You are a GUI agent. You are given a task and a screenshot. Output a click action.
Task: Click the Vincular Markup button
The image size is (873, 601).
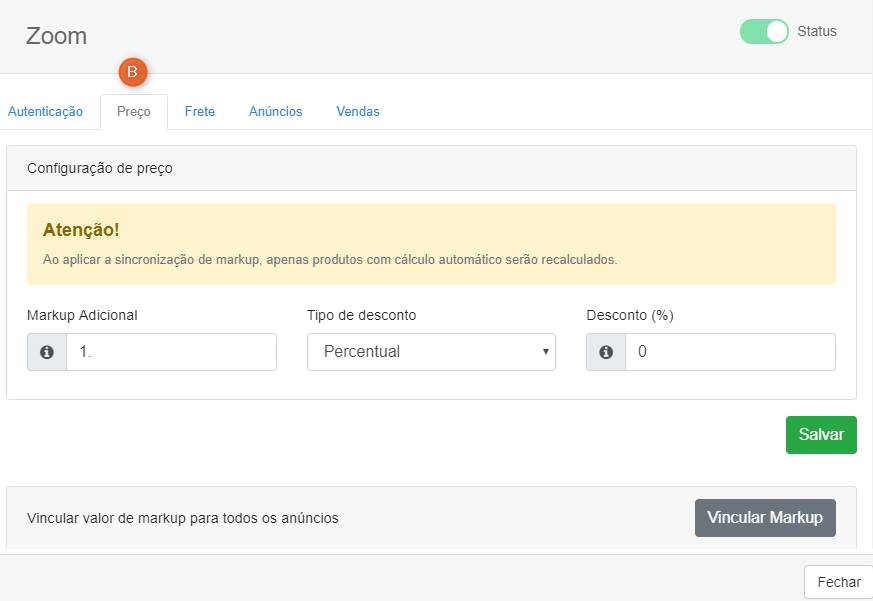pyautogui.click(x=765, y=517)
